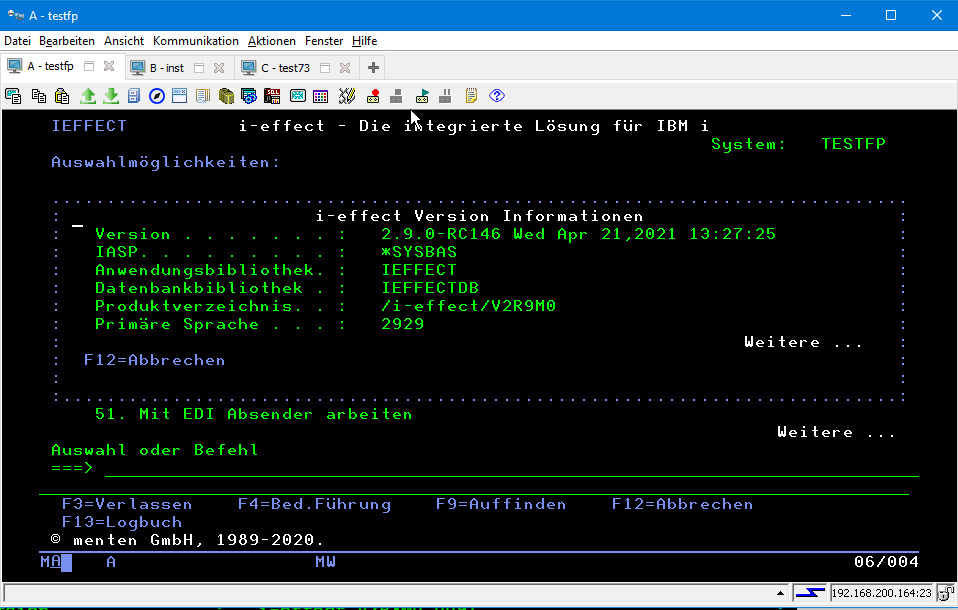Image resolution: width=958 pixels, height=610 pixels.
Task: Open the help question mark icon
Action: pyautogui.click(x=496, y=96)
